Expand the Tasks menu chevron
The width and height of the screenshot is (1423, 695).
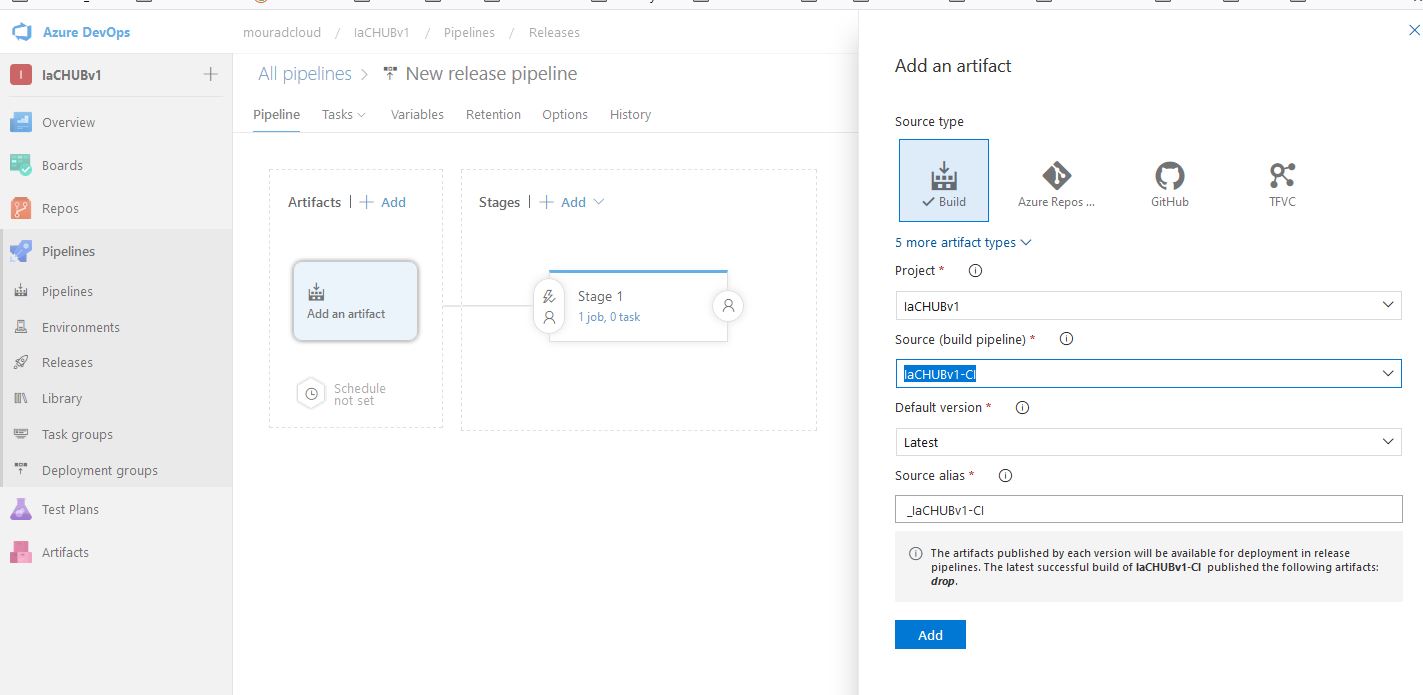click(x=362, y=114)
